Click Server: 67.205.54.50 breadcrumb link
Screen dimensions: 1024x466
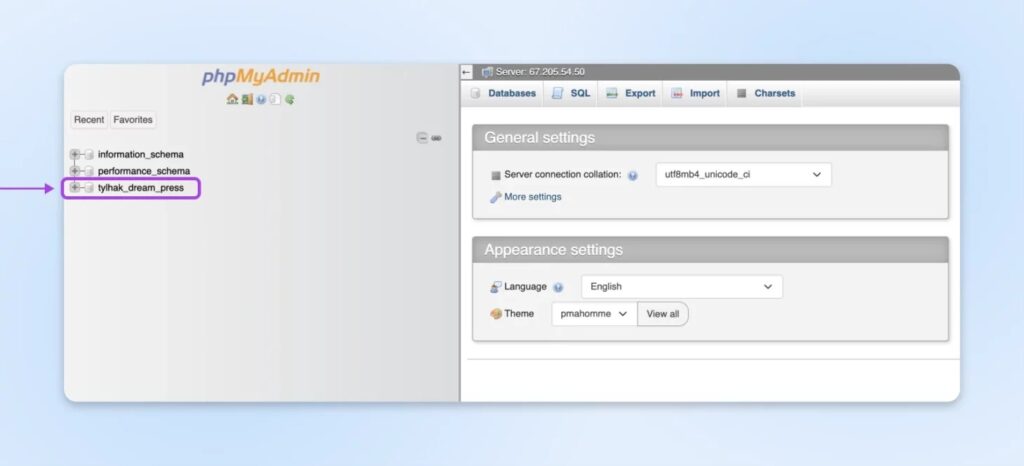pyautogui.click(x=540, y=72)
